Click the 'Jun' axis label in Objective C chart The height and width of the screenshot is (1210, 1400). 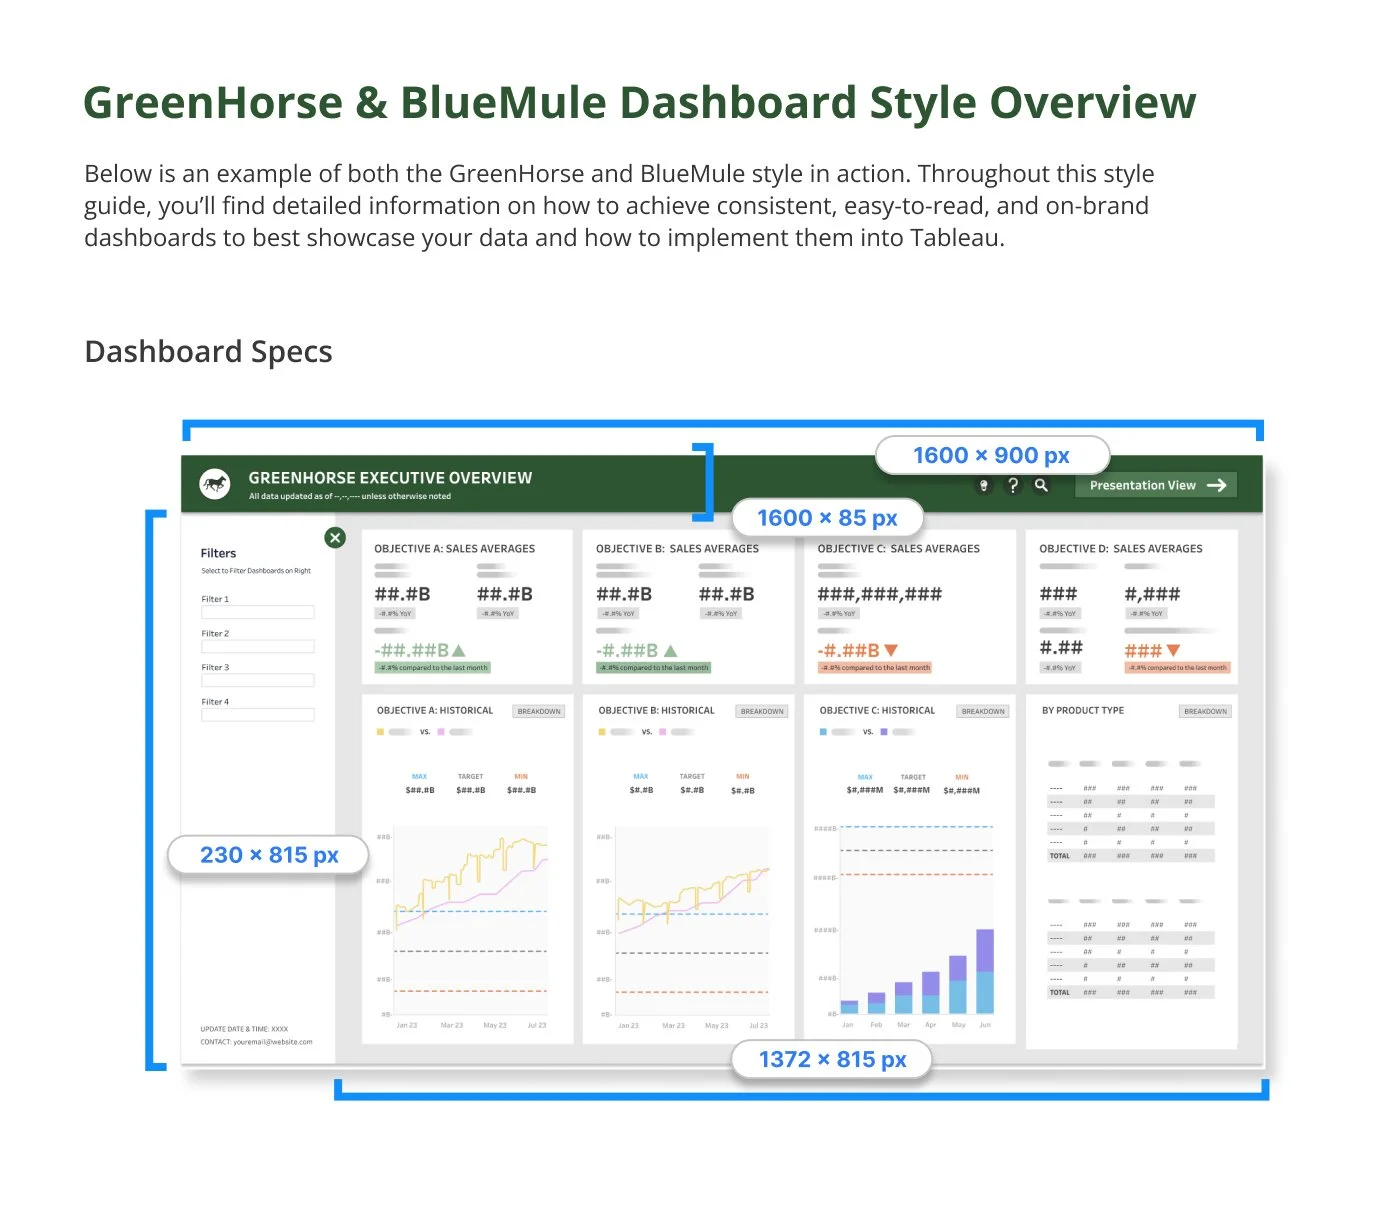click(x=985, y=1025)
